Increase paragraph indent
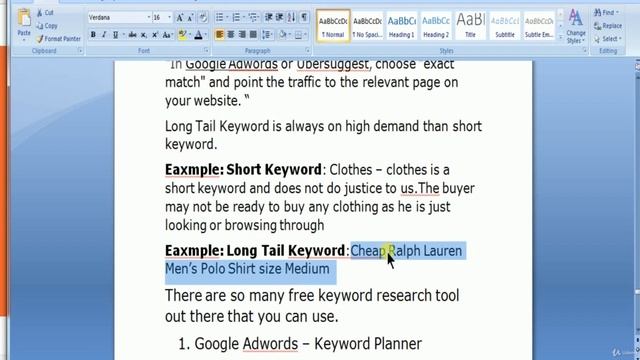The width and height of the screenshot is (640, 360). pyautogui.click(x=280, y=18)
